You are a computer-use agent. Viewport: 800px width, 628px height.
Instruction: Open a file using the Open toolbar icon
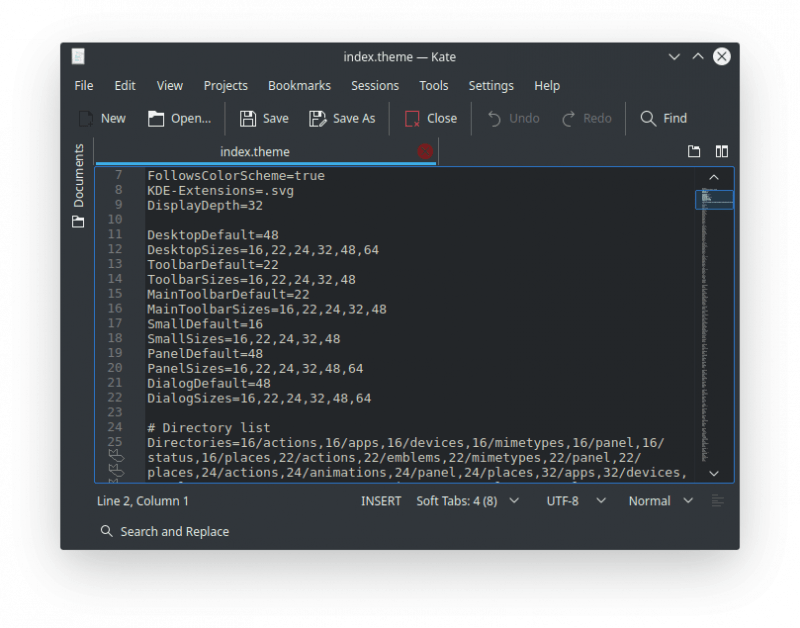pos(180,118)
